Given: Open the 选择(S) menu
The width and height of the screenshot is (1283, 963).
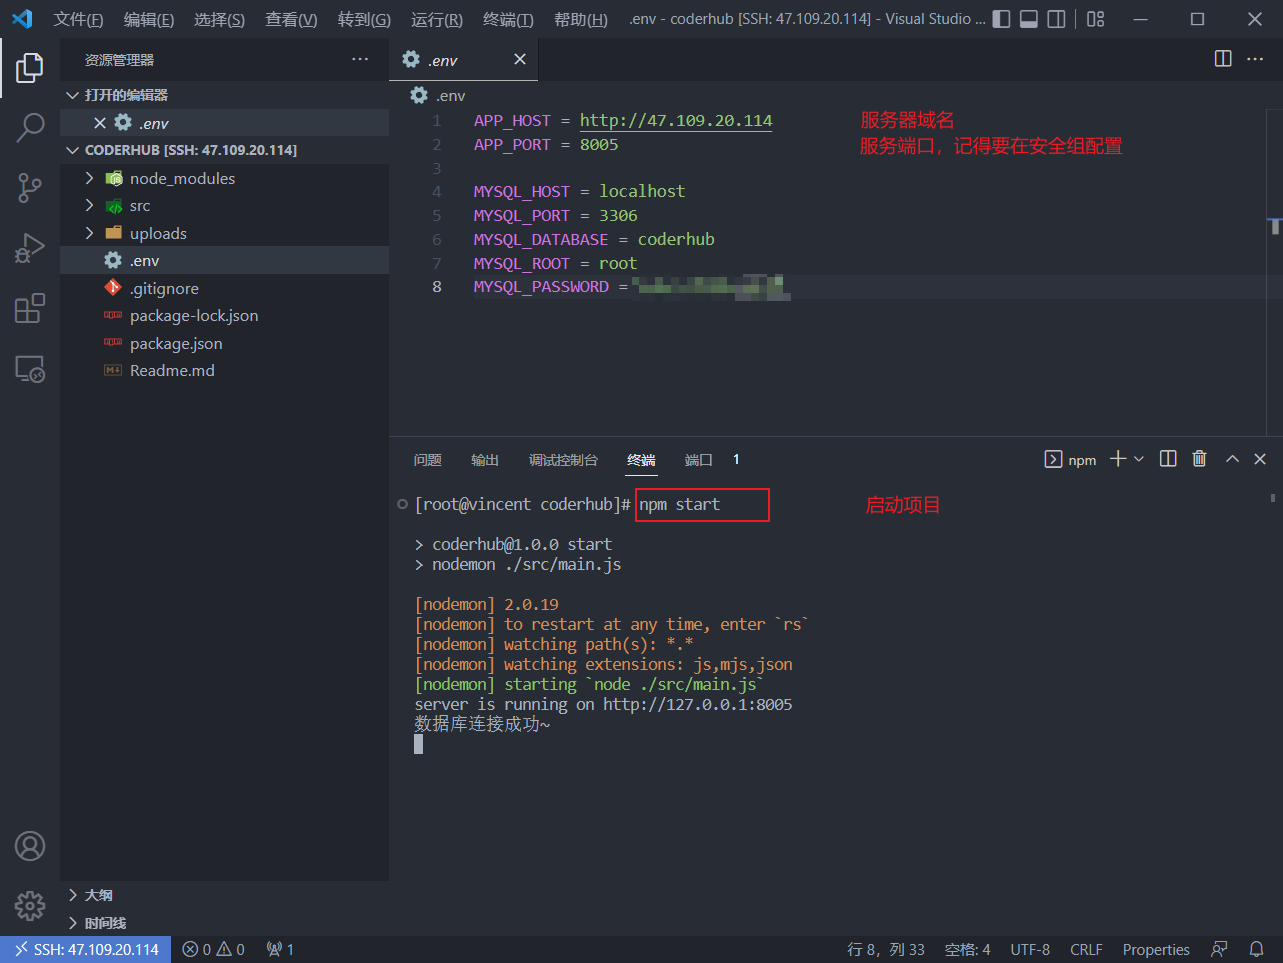Looking at the screenshot, I should (219, 19).
